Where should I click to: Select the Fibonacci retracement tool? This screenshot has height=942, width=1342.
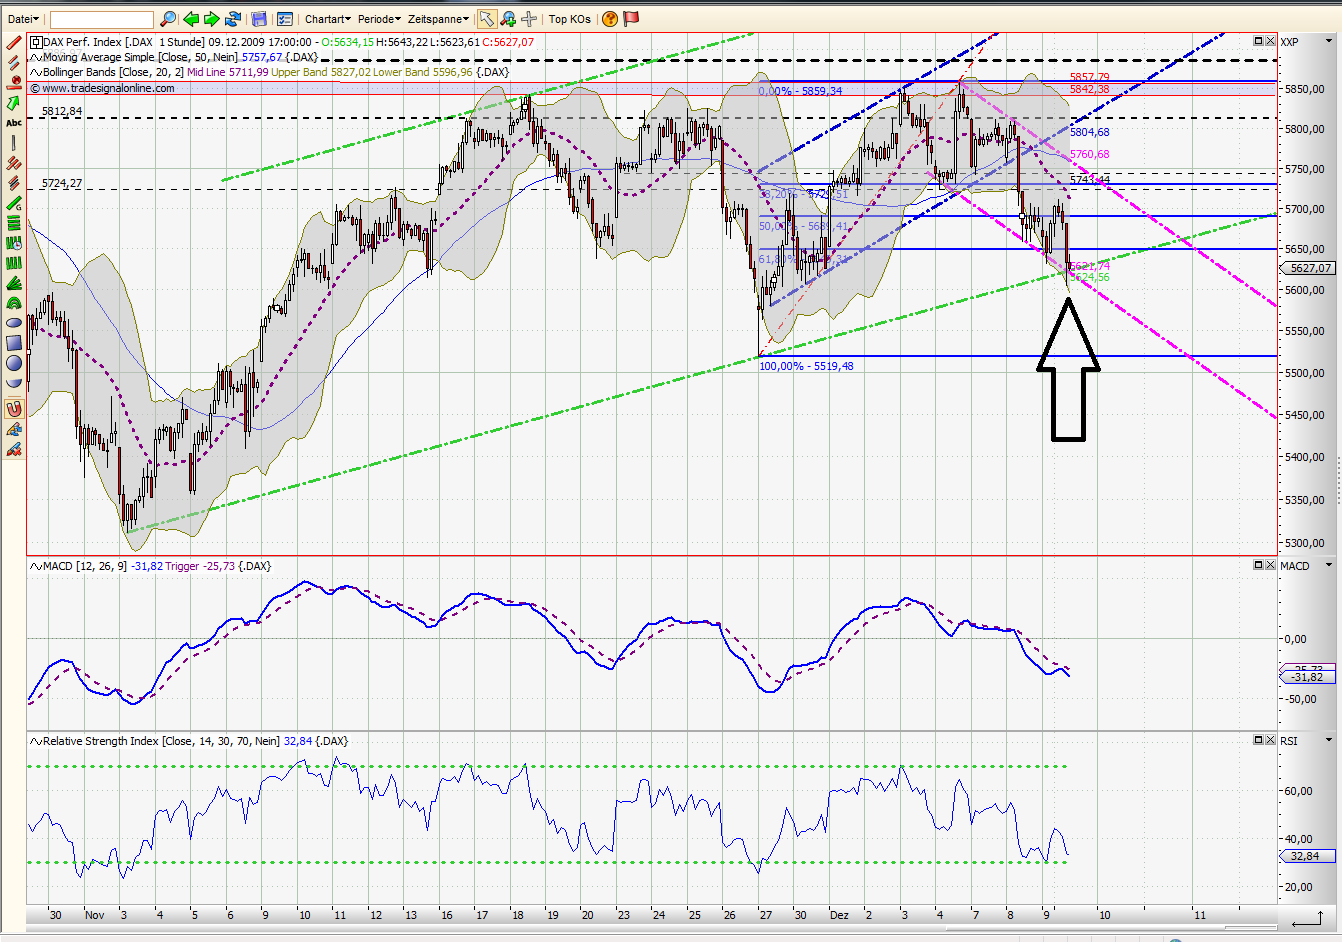coord(14,222)
